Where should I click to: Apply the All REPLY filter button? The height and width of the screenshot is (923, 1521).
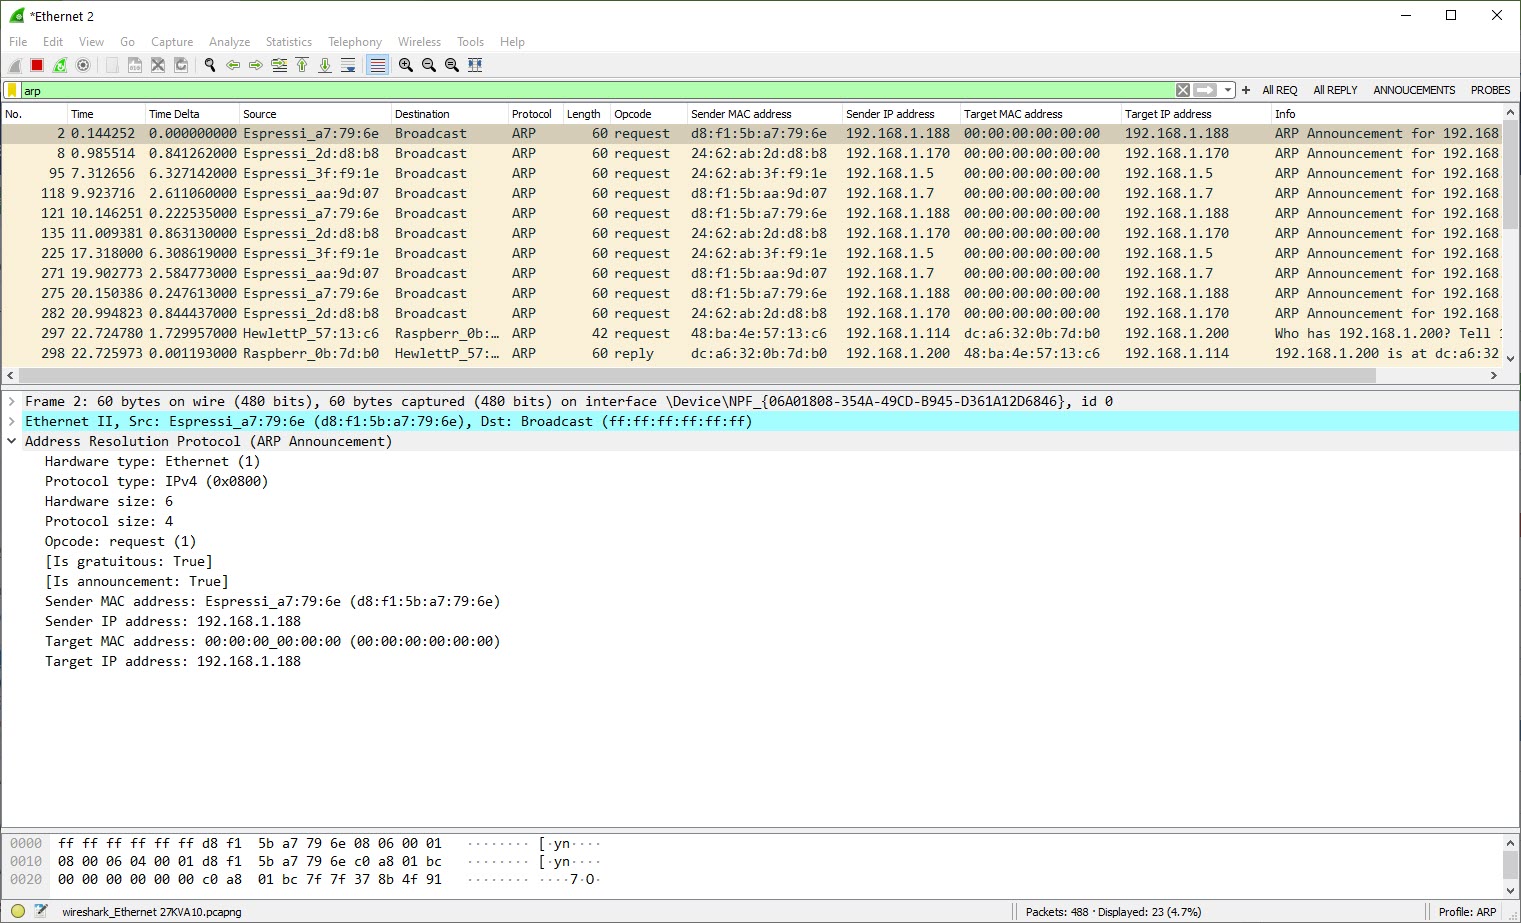click(1335, 90)
